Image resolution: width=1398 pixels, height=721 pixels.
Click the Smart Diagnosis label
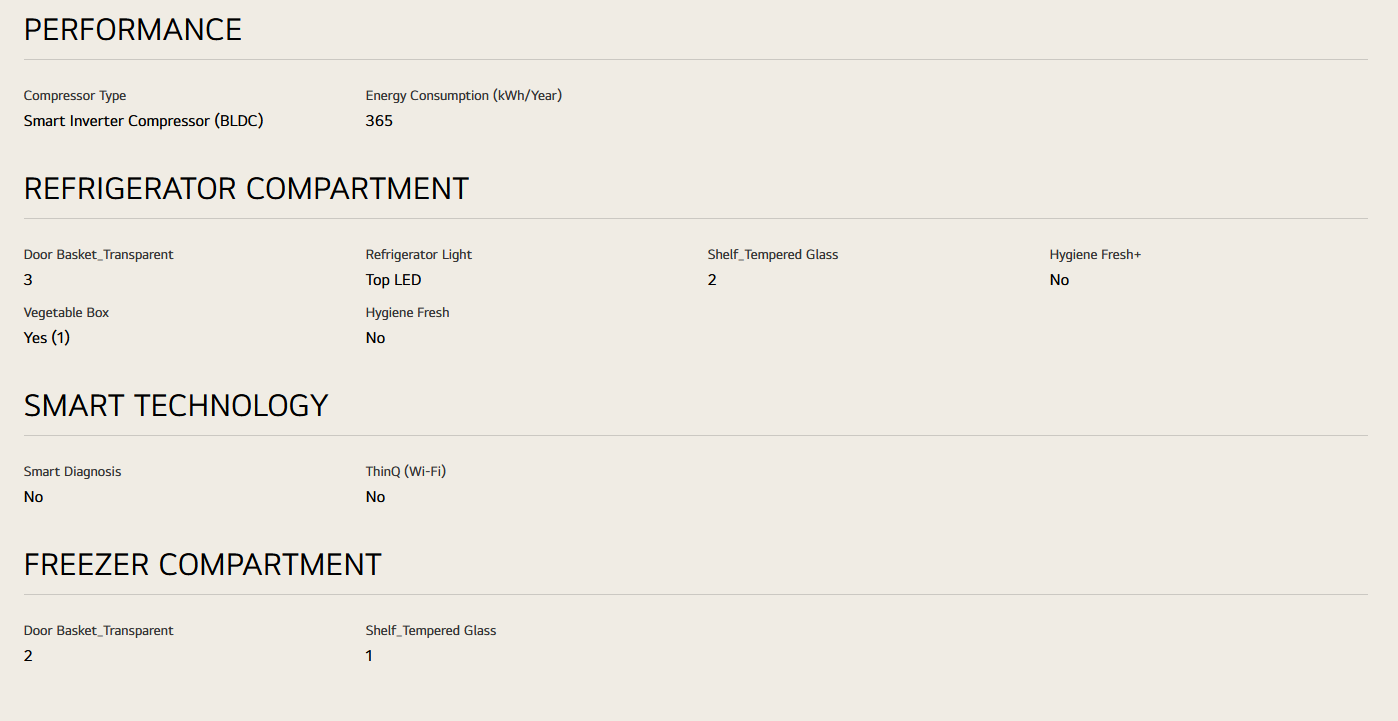click(x=72, y=472)
